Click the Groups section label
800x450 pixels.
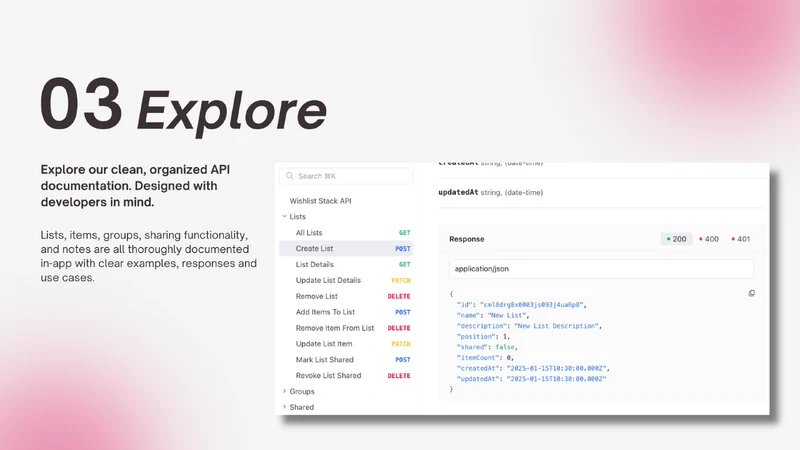302,392
